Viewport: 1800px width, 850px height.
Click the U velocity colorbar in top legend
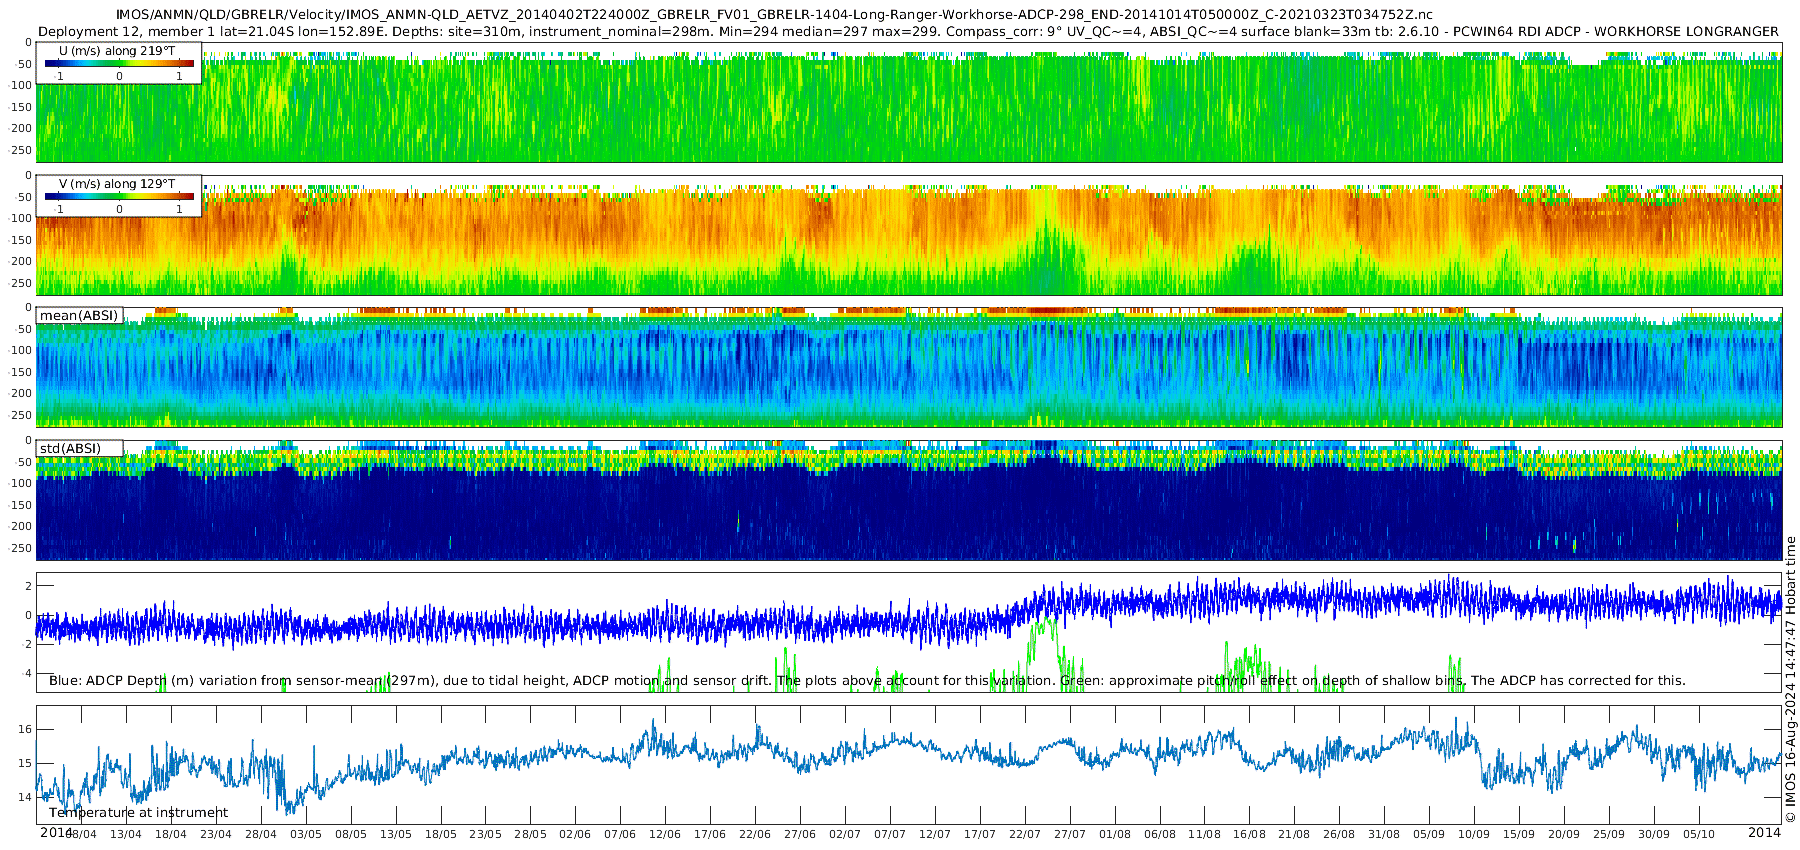coord(120,64)
